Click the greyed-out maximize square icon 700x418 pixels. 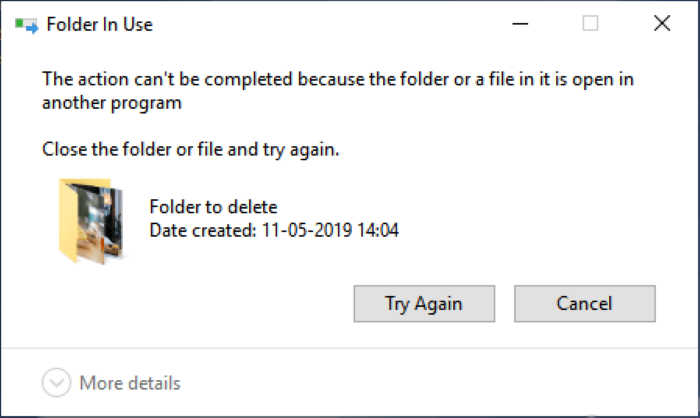coord(590,24)
